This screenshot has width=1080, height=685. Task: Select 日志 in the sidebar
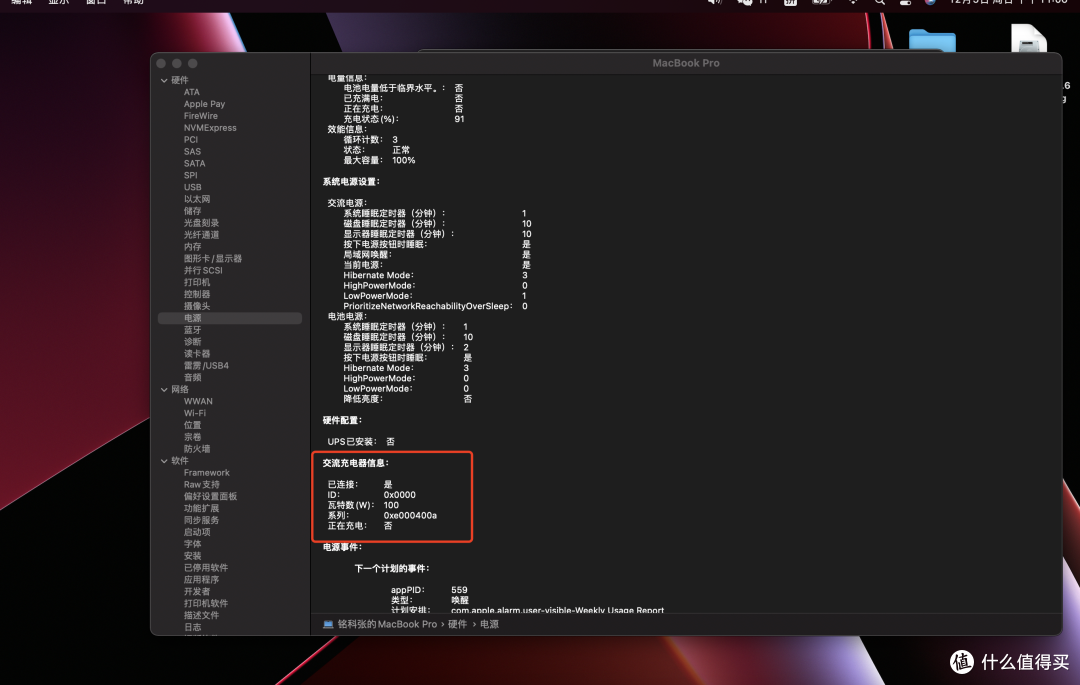pyautogui.click(x=192, y=627)
